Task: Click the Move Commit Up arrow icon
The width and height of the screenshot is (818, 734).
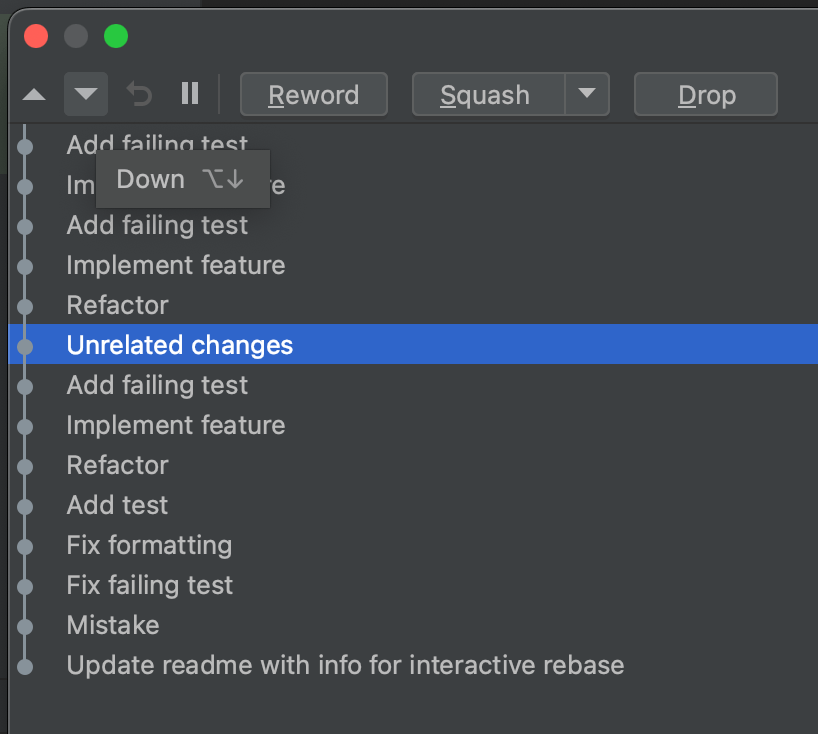Action: pos(34,94)
